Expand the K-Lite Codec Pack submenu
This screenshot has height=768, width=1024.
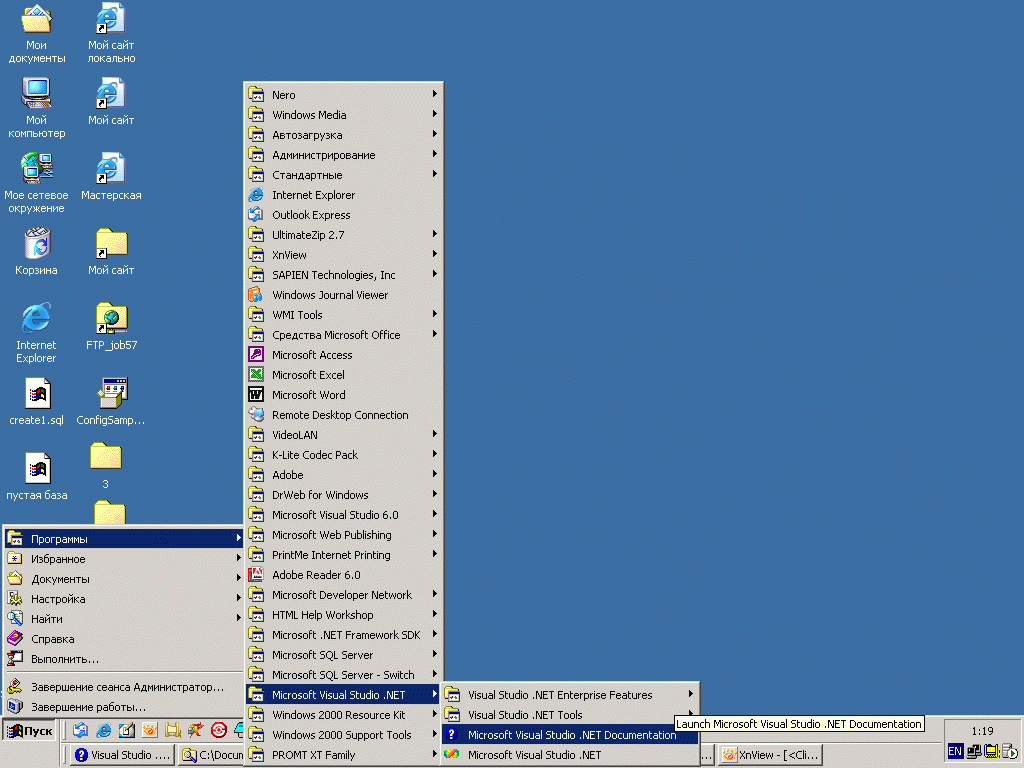click(x=344, y=455)
